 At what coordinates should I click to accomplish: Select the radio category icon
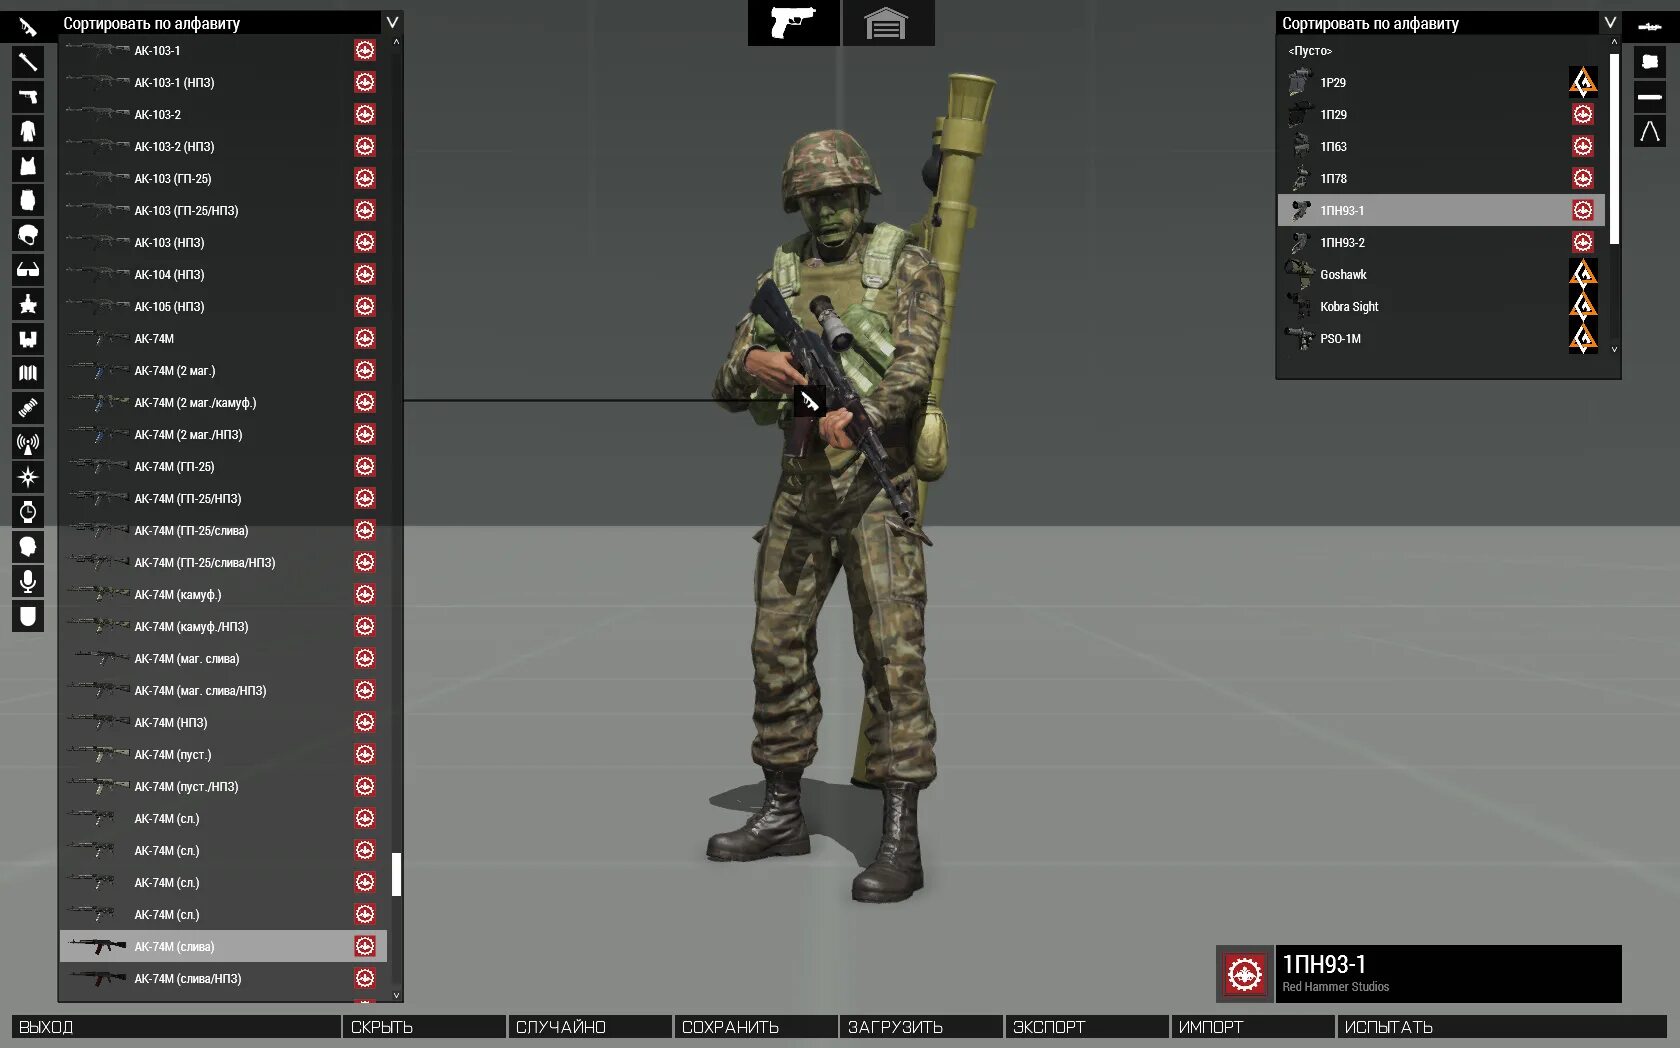pyautogui.click(x=28, y=443)
